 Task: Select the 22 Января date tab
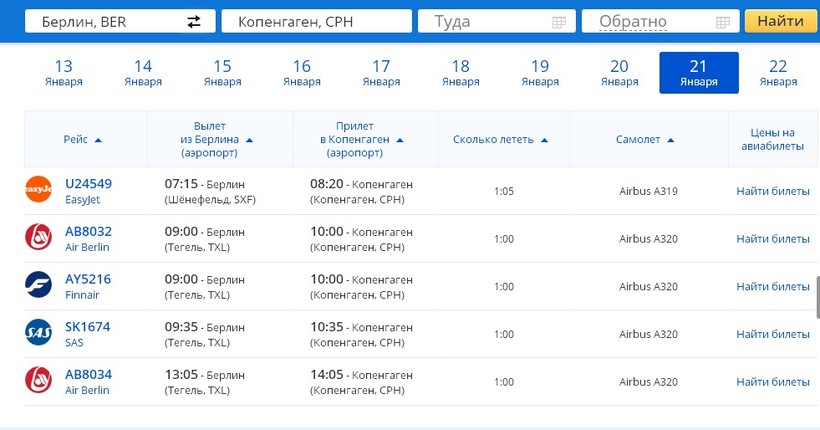(x=778, y=73)
